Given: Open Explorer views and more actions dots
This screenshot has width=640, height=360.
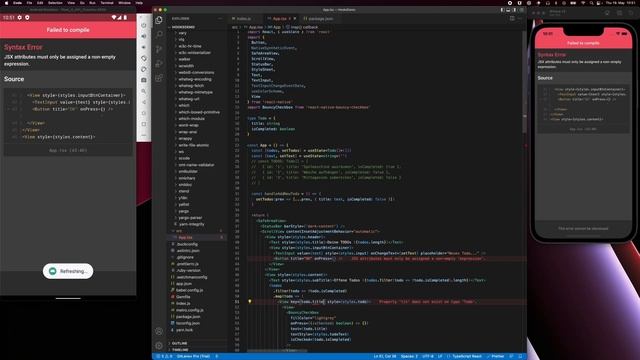Looking at the screenshot, I should [x=220, y=18].
